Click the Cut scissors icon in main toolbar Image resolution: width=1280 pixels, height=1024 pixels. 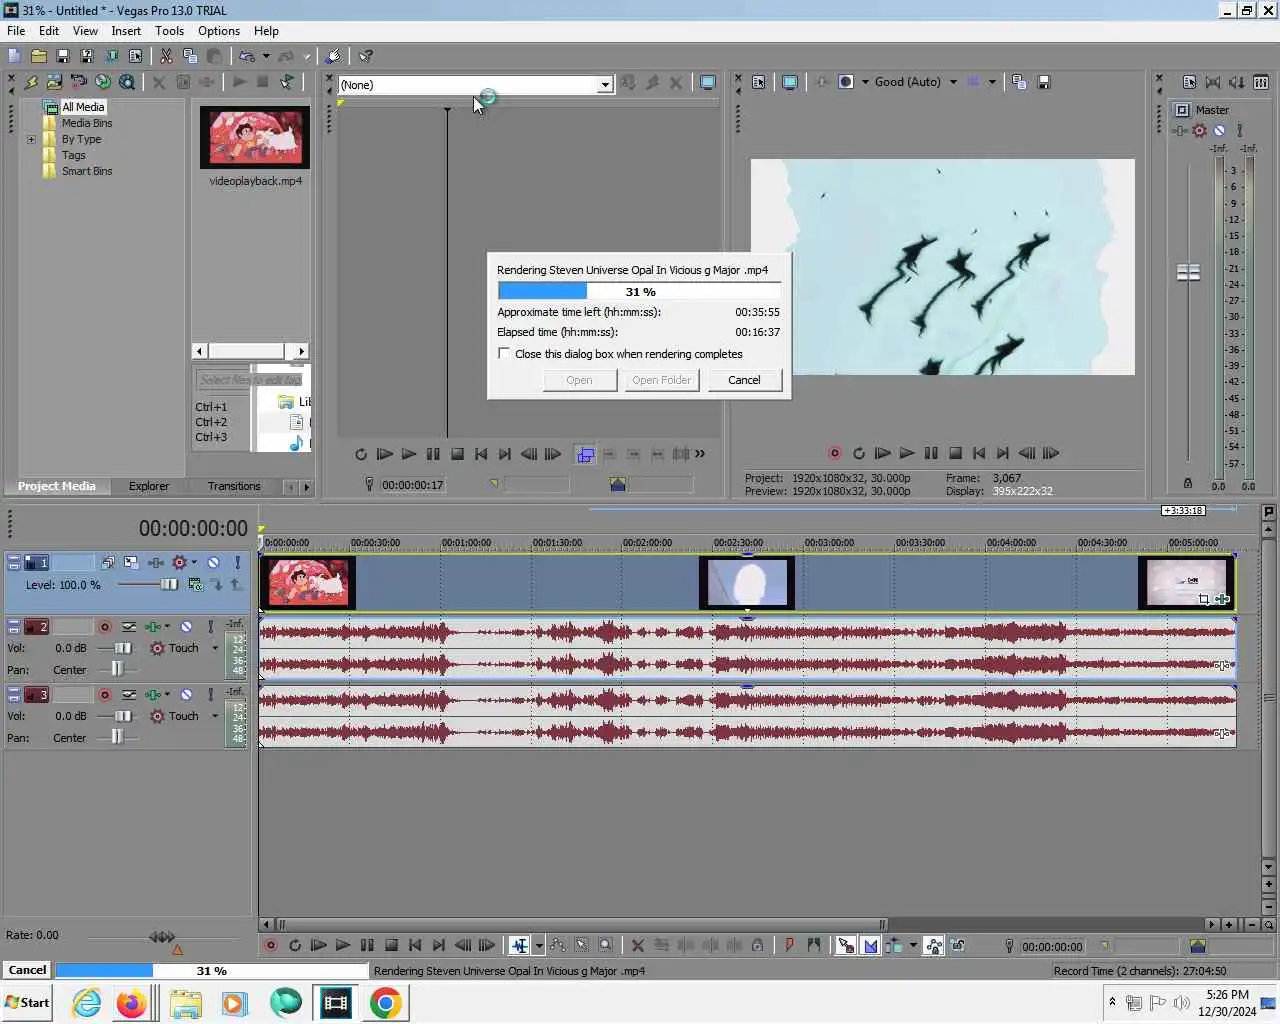click(166, 56)
